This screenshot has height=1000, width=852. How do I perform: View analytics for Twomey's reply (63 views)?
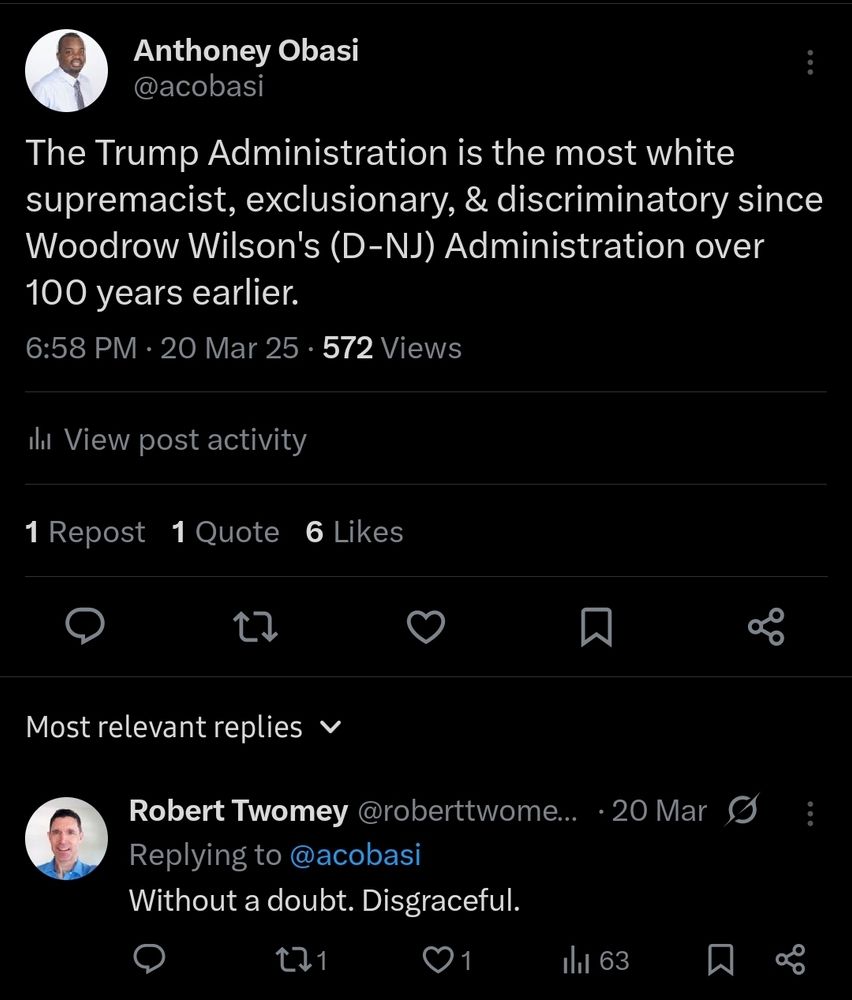596,960
